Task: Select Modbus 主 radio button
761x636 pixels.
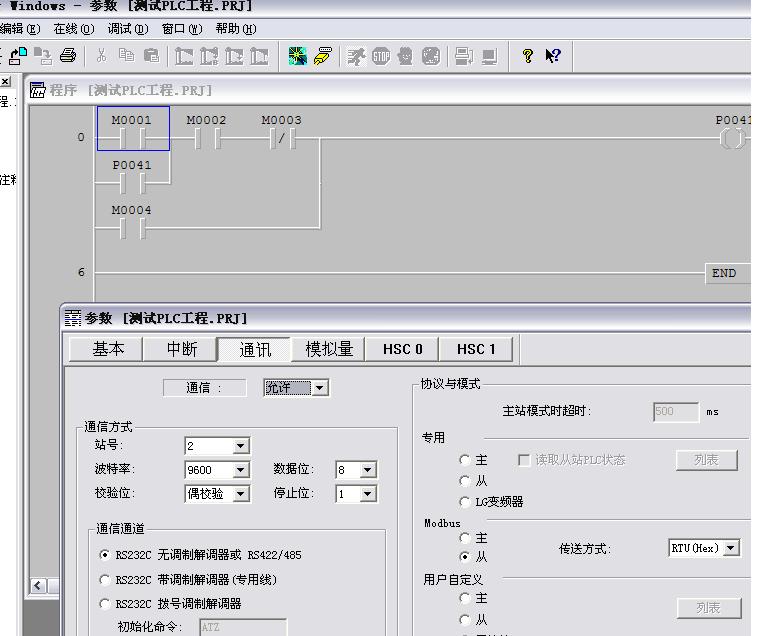Action: pos(465,538)
